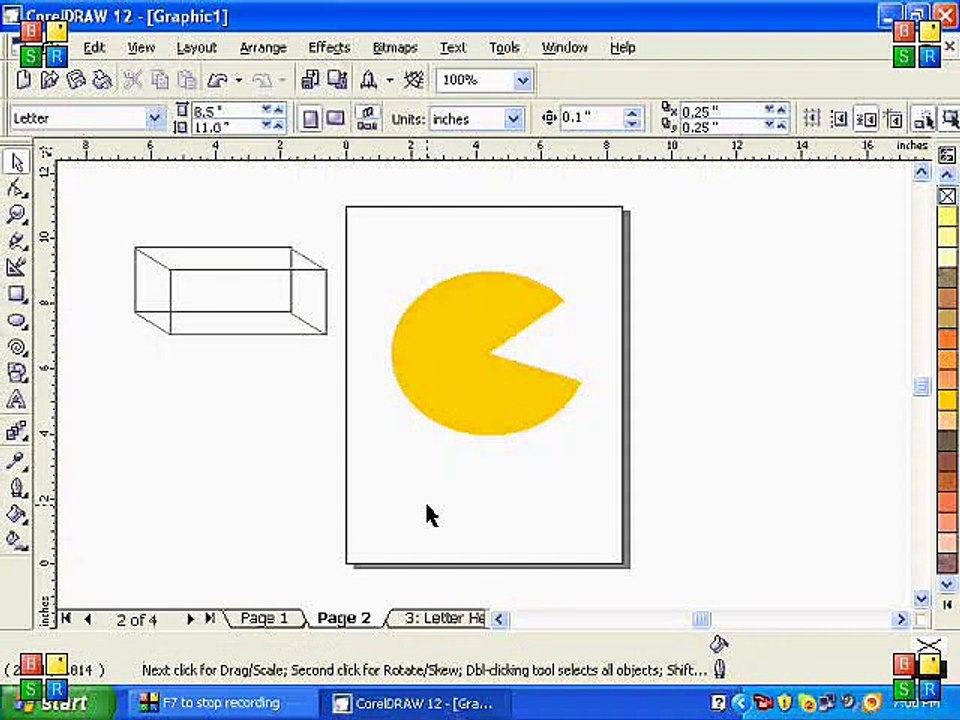This screenshot has height=720, width=960.
Task: Click the Application launcher icon
Action: (368, 80)
